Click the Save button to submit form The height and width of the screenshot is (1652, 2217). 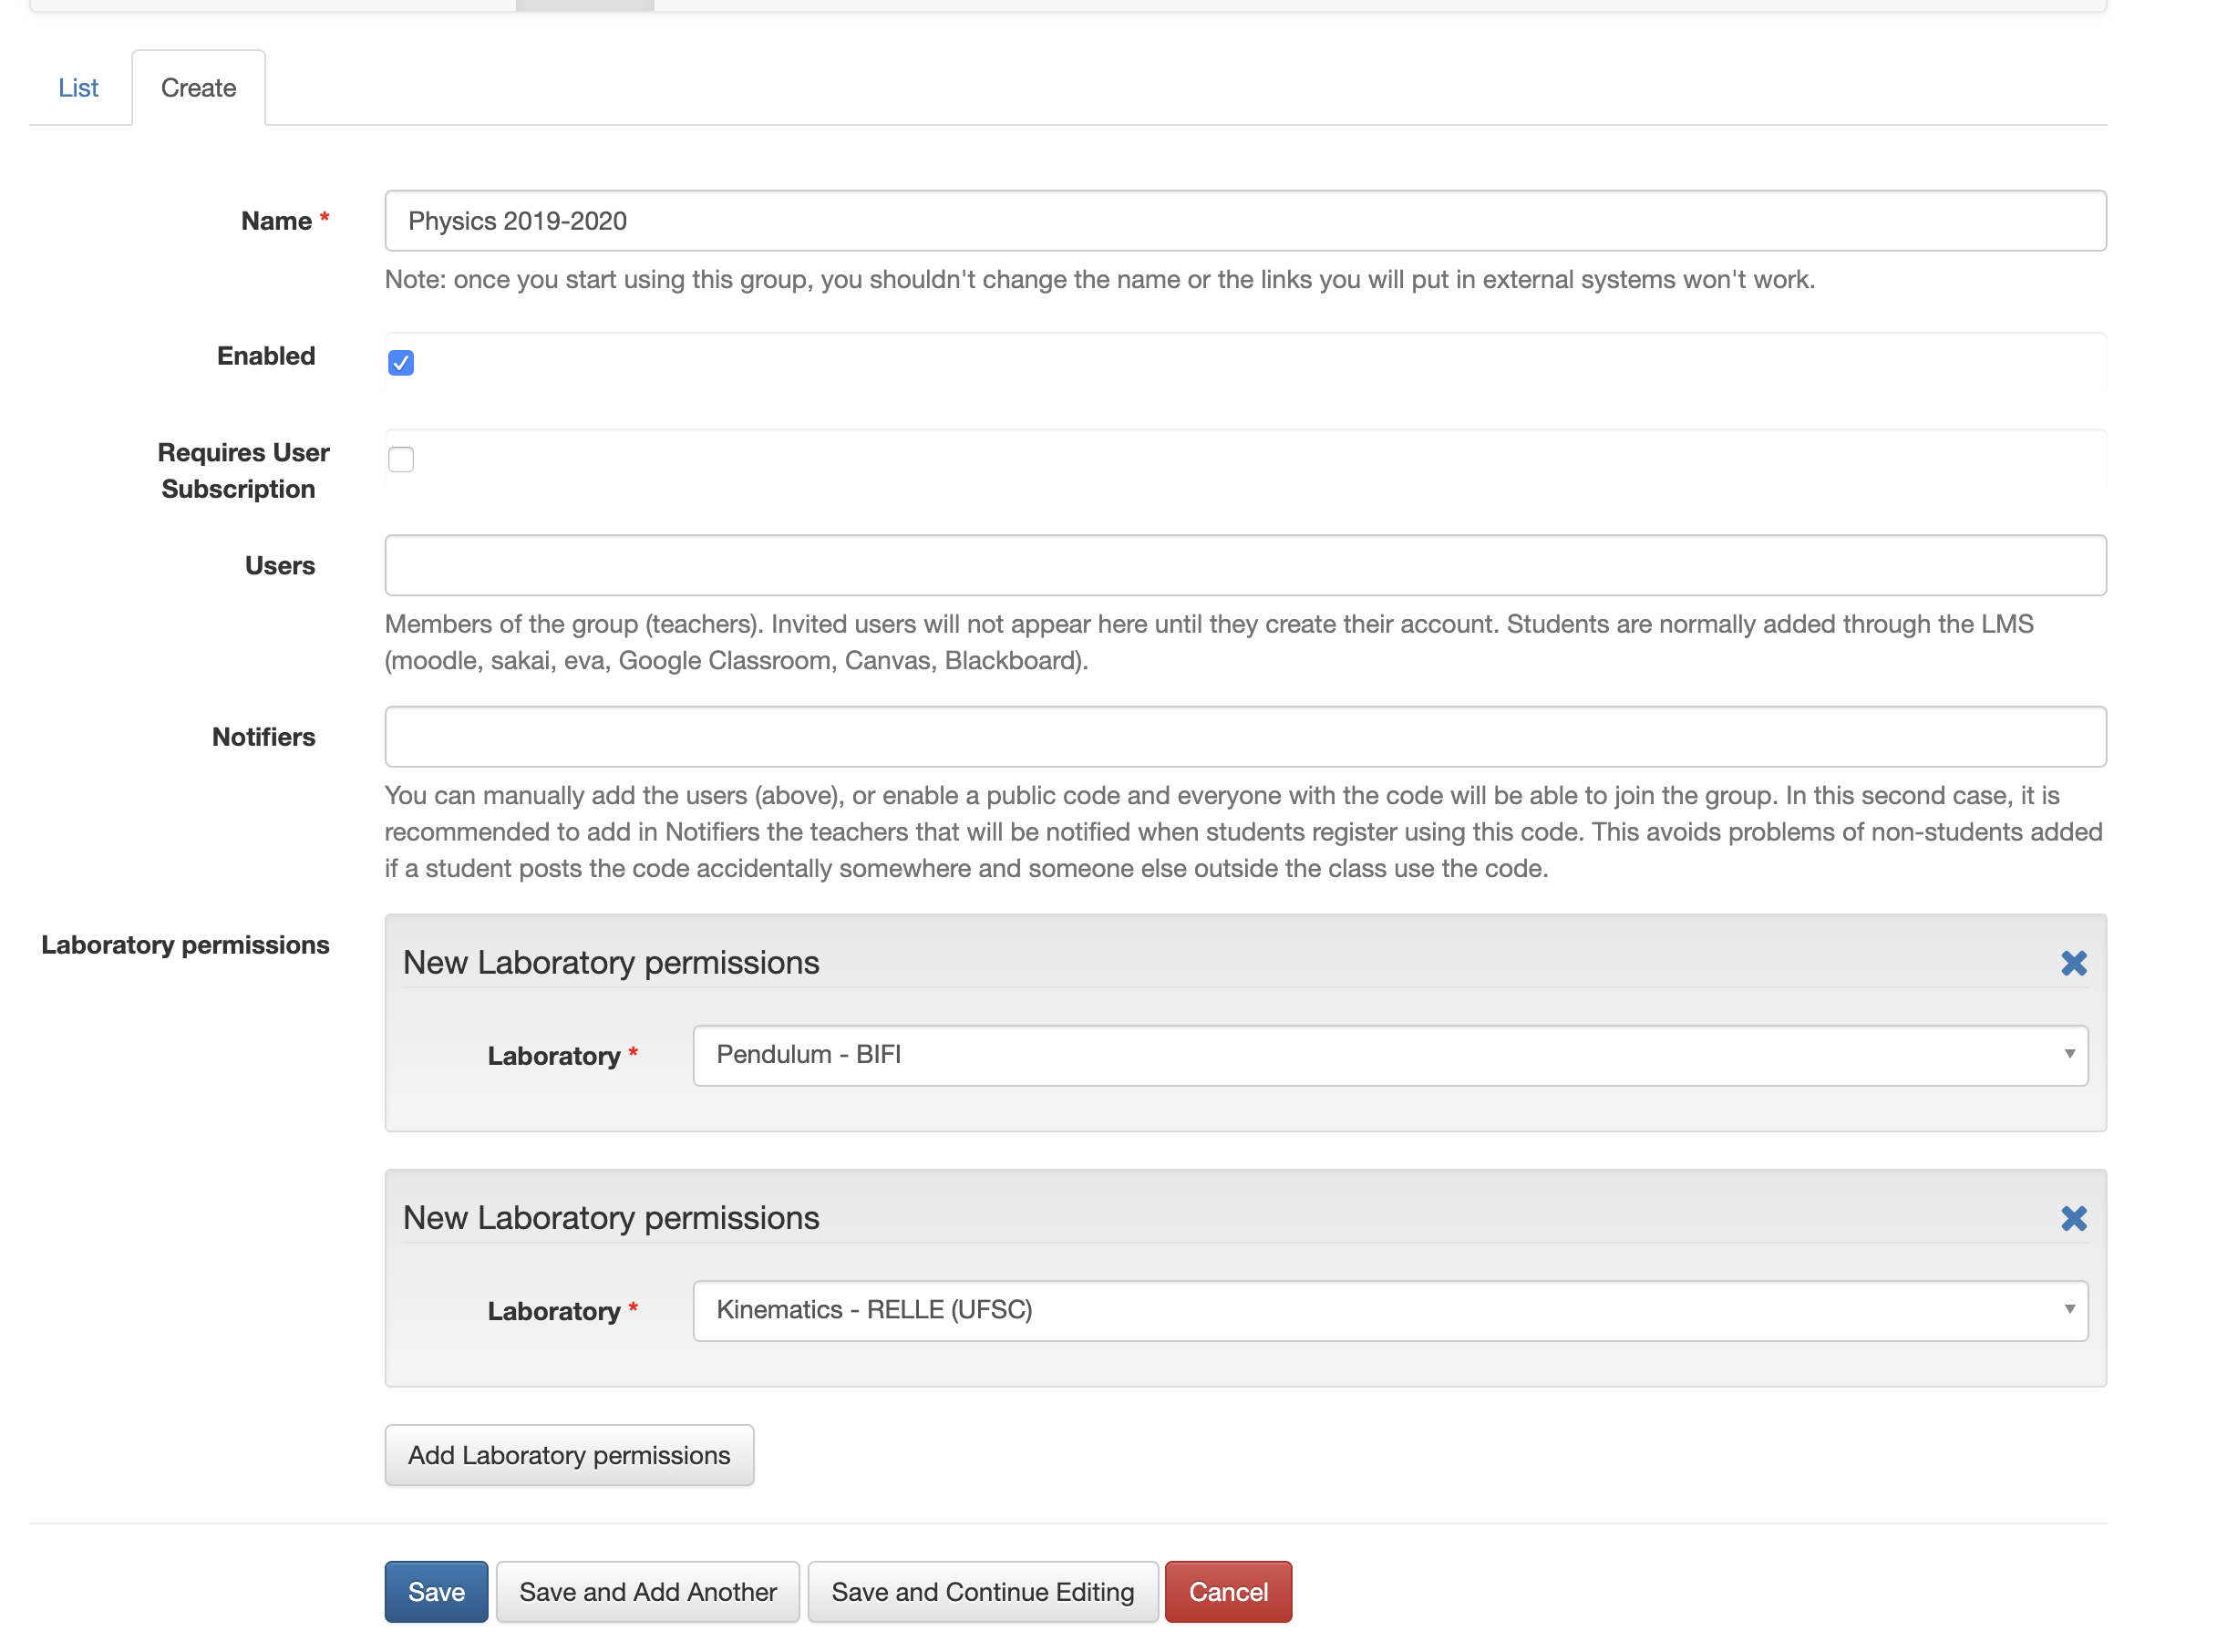[434, 1589]
